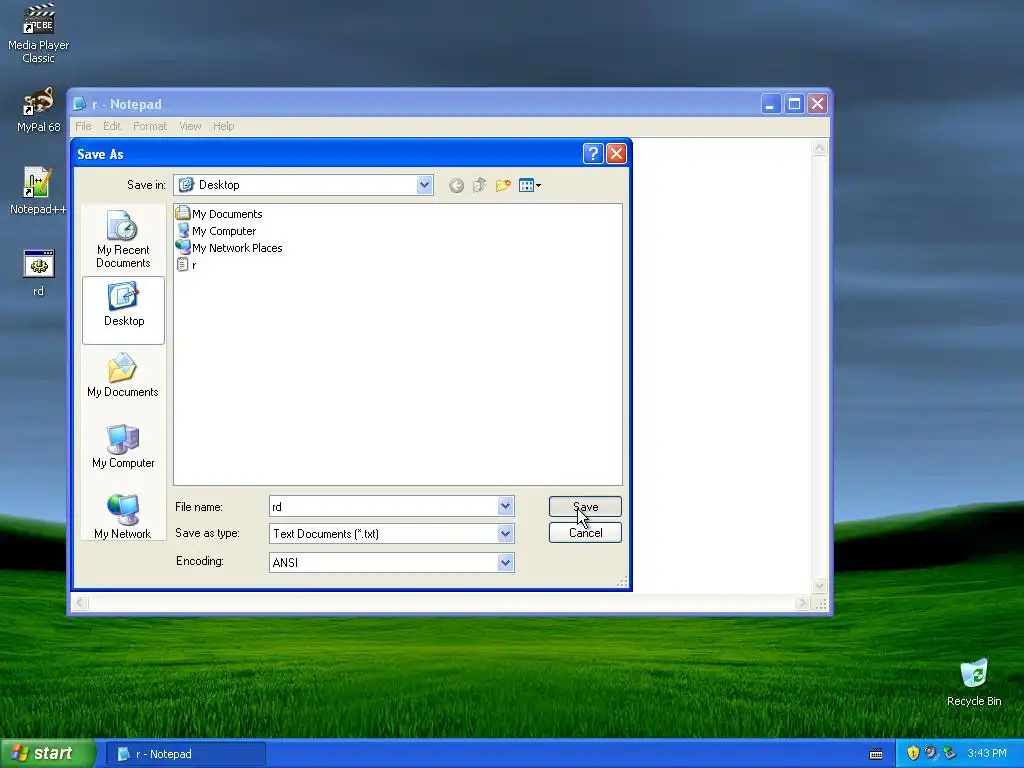Click the r - Notepad taskbar button
Viewport: 1024px width, 768px height.
pyautogui.click(x=185, y=754)
